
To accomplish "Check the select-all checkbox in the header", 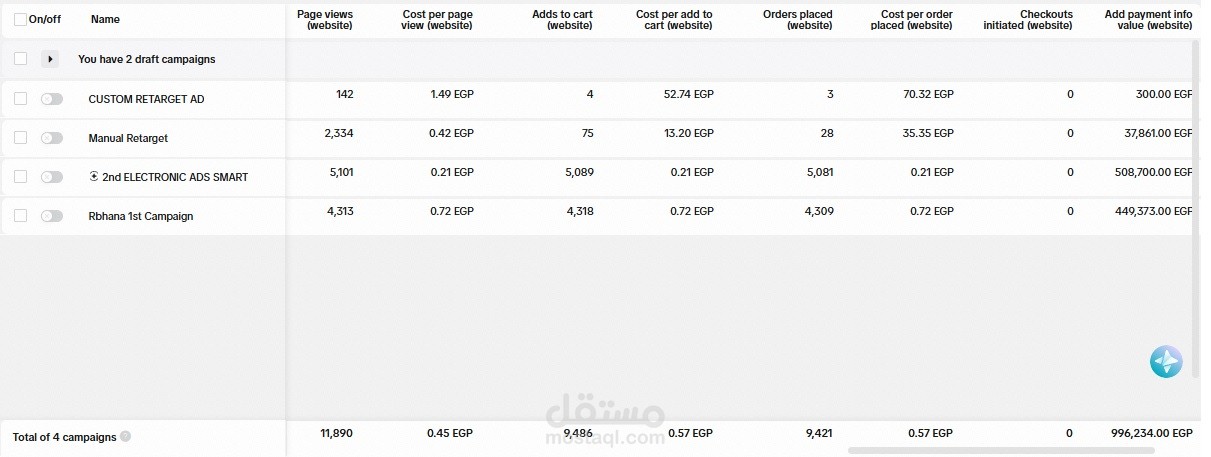I will pos(20,19).
